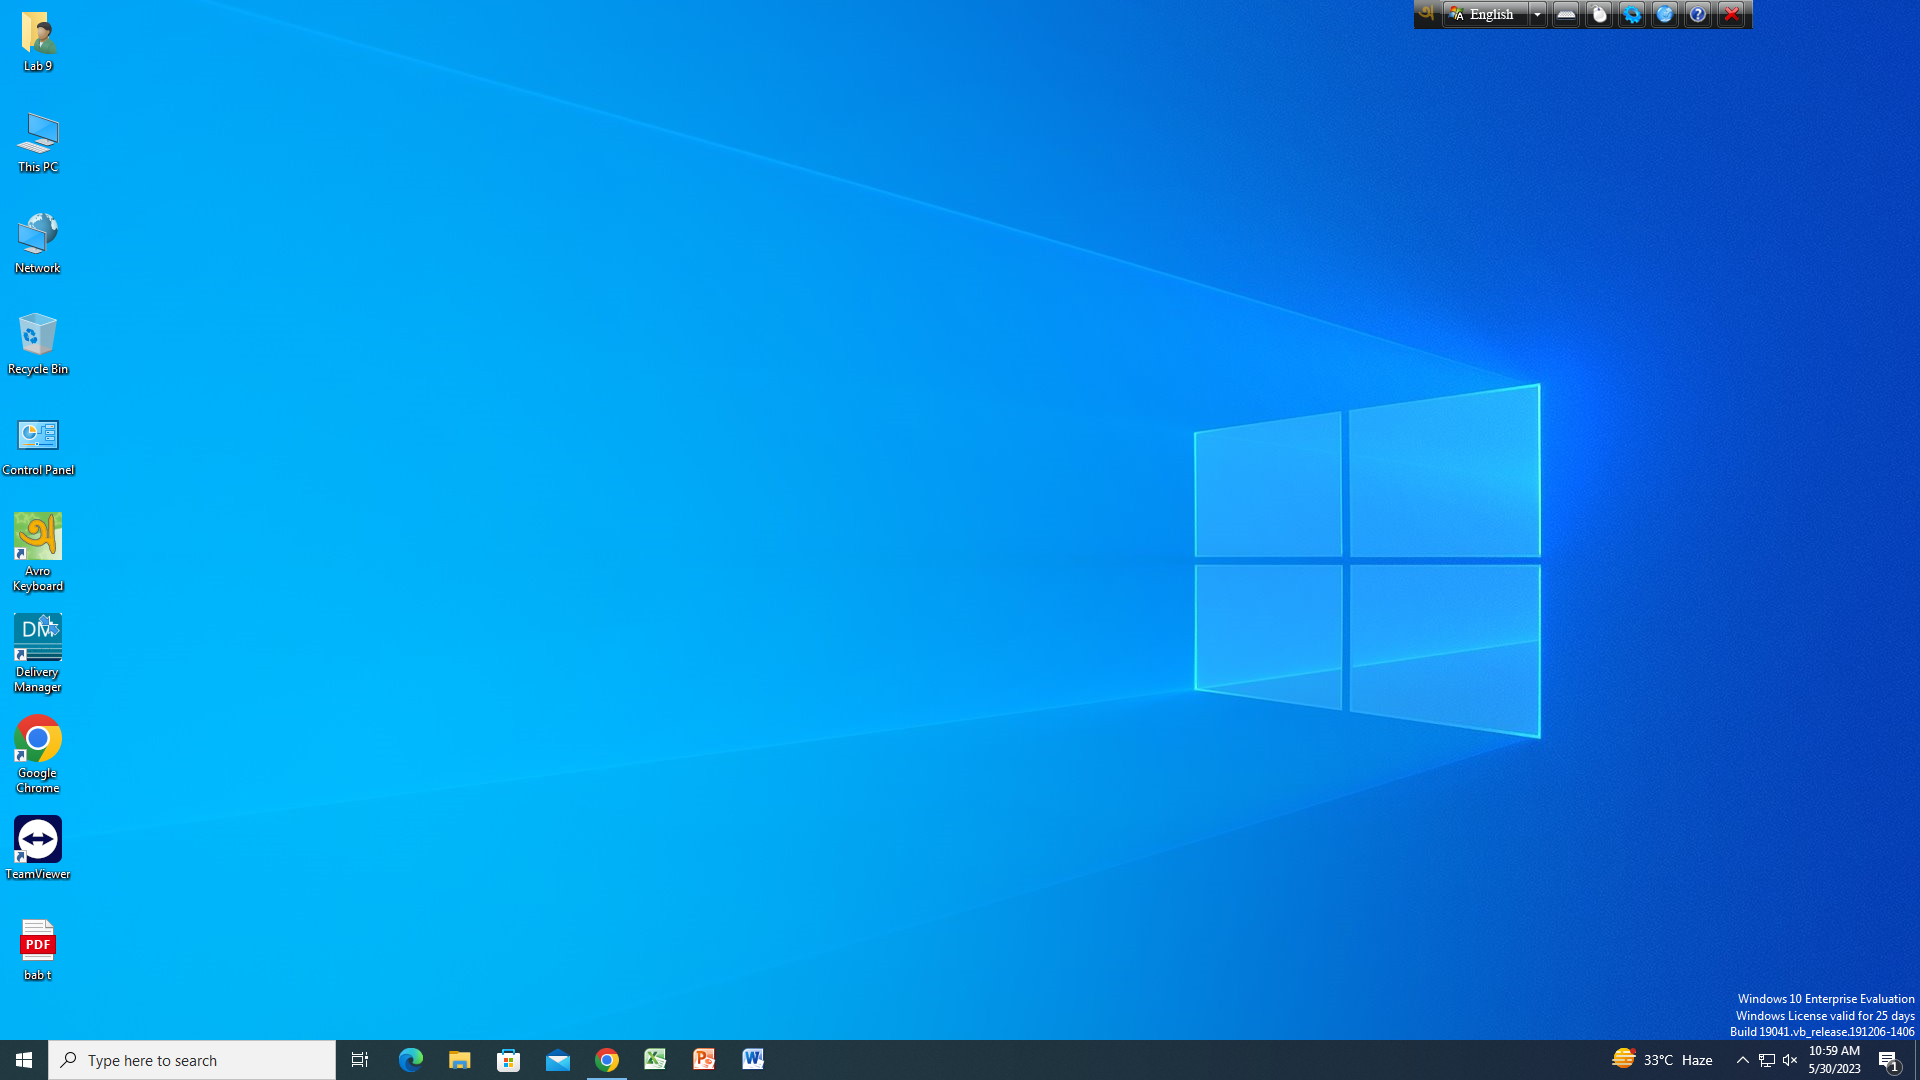This screenshot has width=1920, height=1080.
Task: Open Avro help question mark
Action: pos(1698,14)
